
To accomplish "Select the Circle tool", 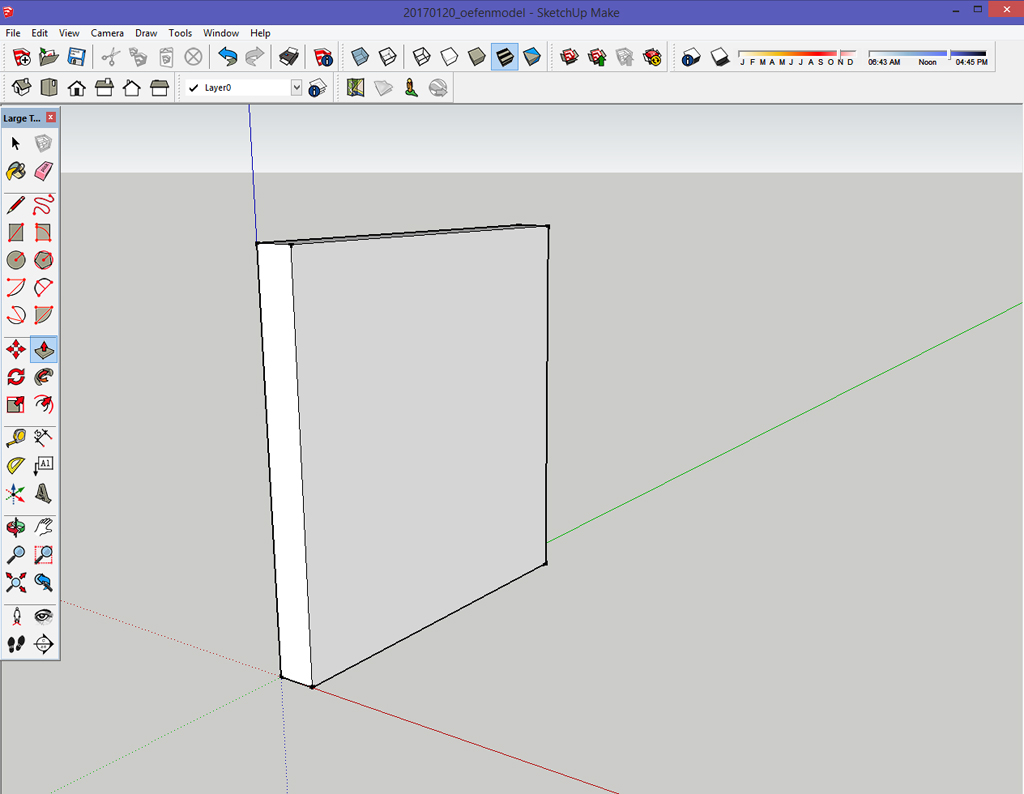I will coord(16,260).
